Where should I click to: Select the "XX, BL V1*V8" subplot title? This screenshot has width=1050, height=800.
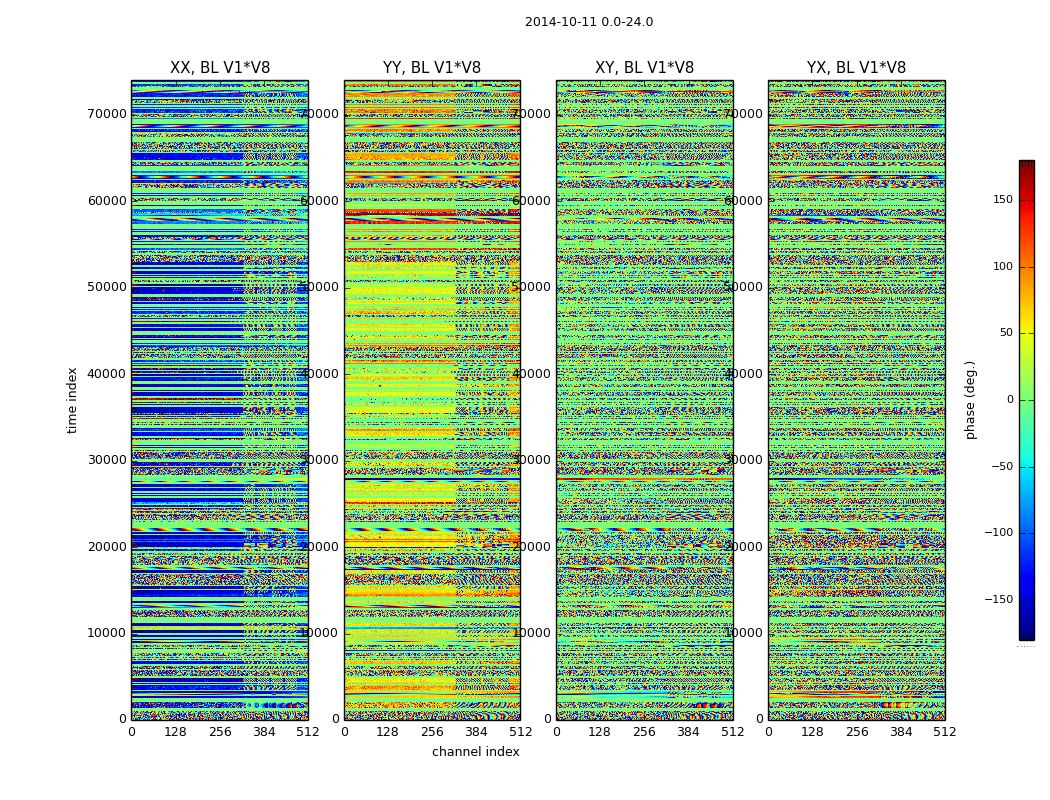click(220, 68)
